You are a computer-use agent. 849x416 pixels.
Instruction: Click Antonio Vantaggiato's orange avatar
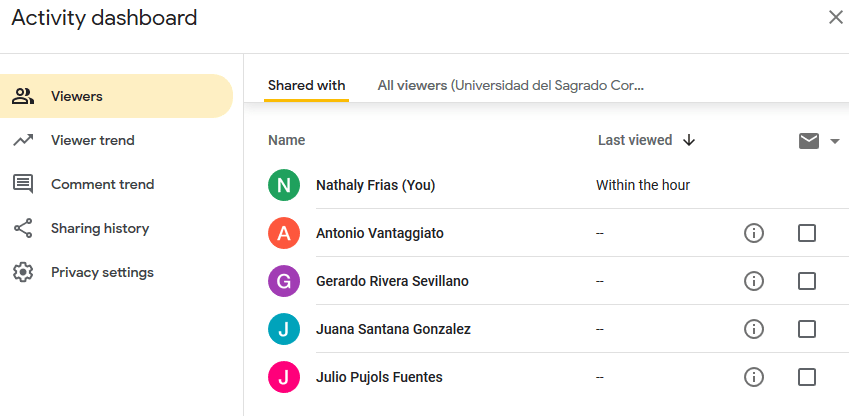point(284,233)
